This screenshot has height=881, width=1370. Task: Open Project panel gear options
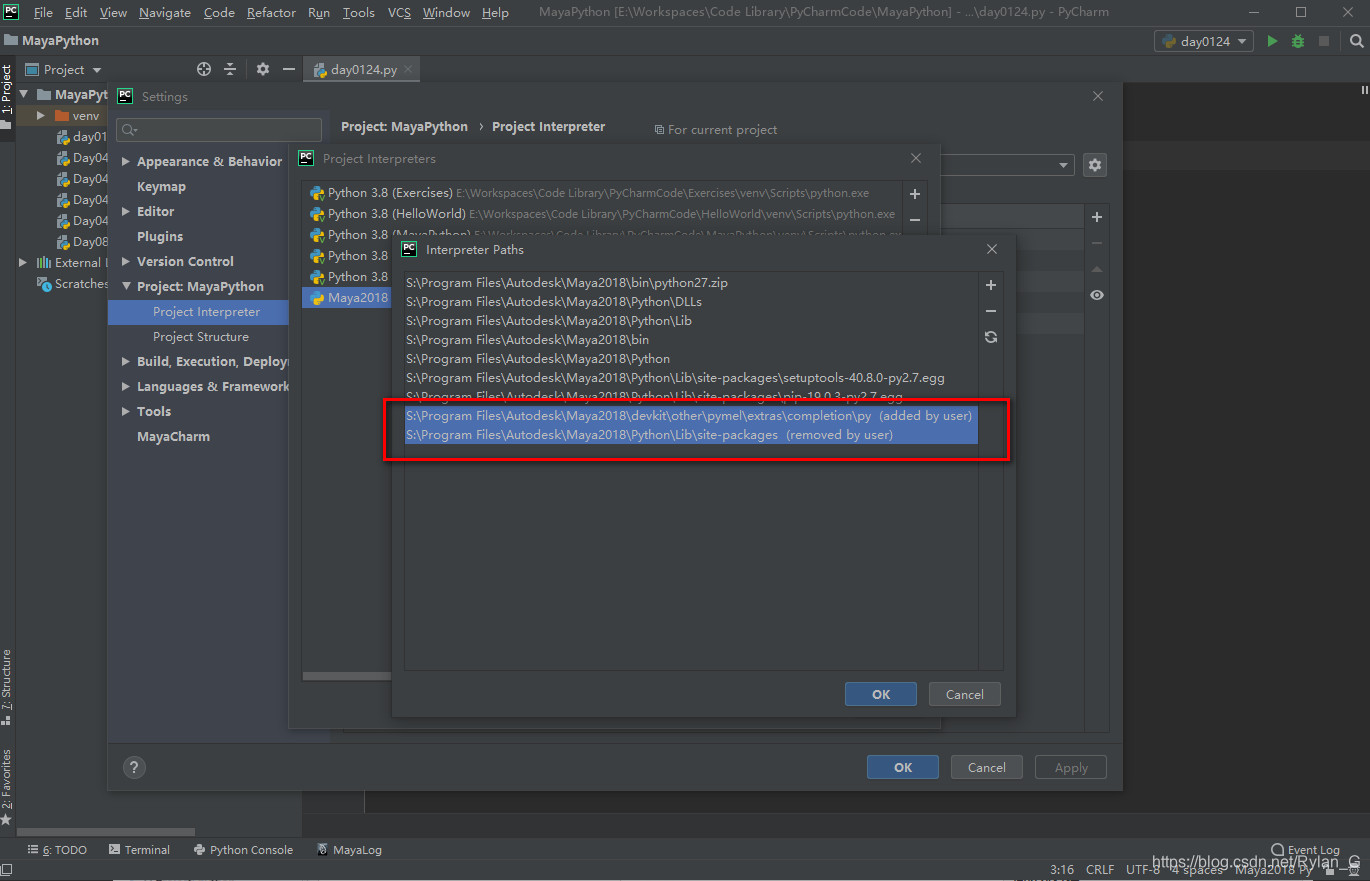pos(263,69)
